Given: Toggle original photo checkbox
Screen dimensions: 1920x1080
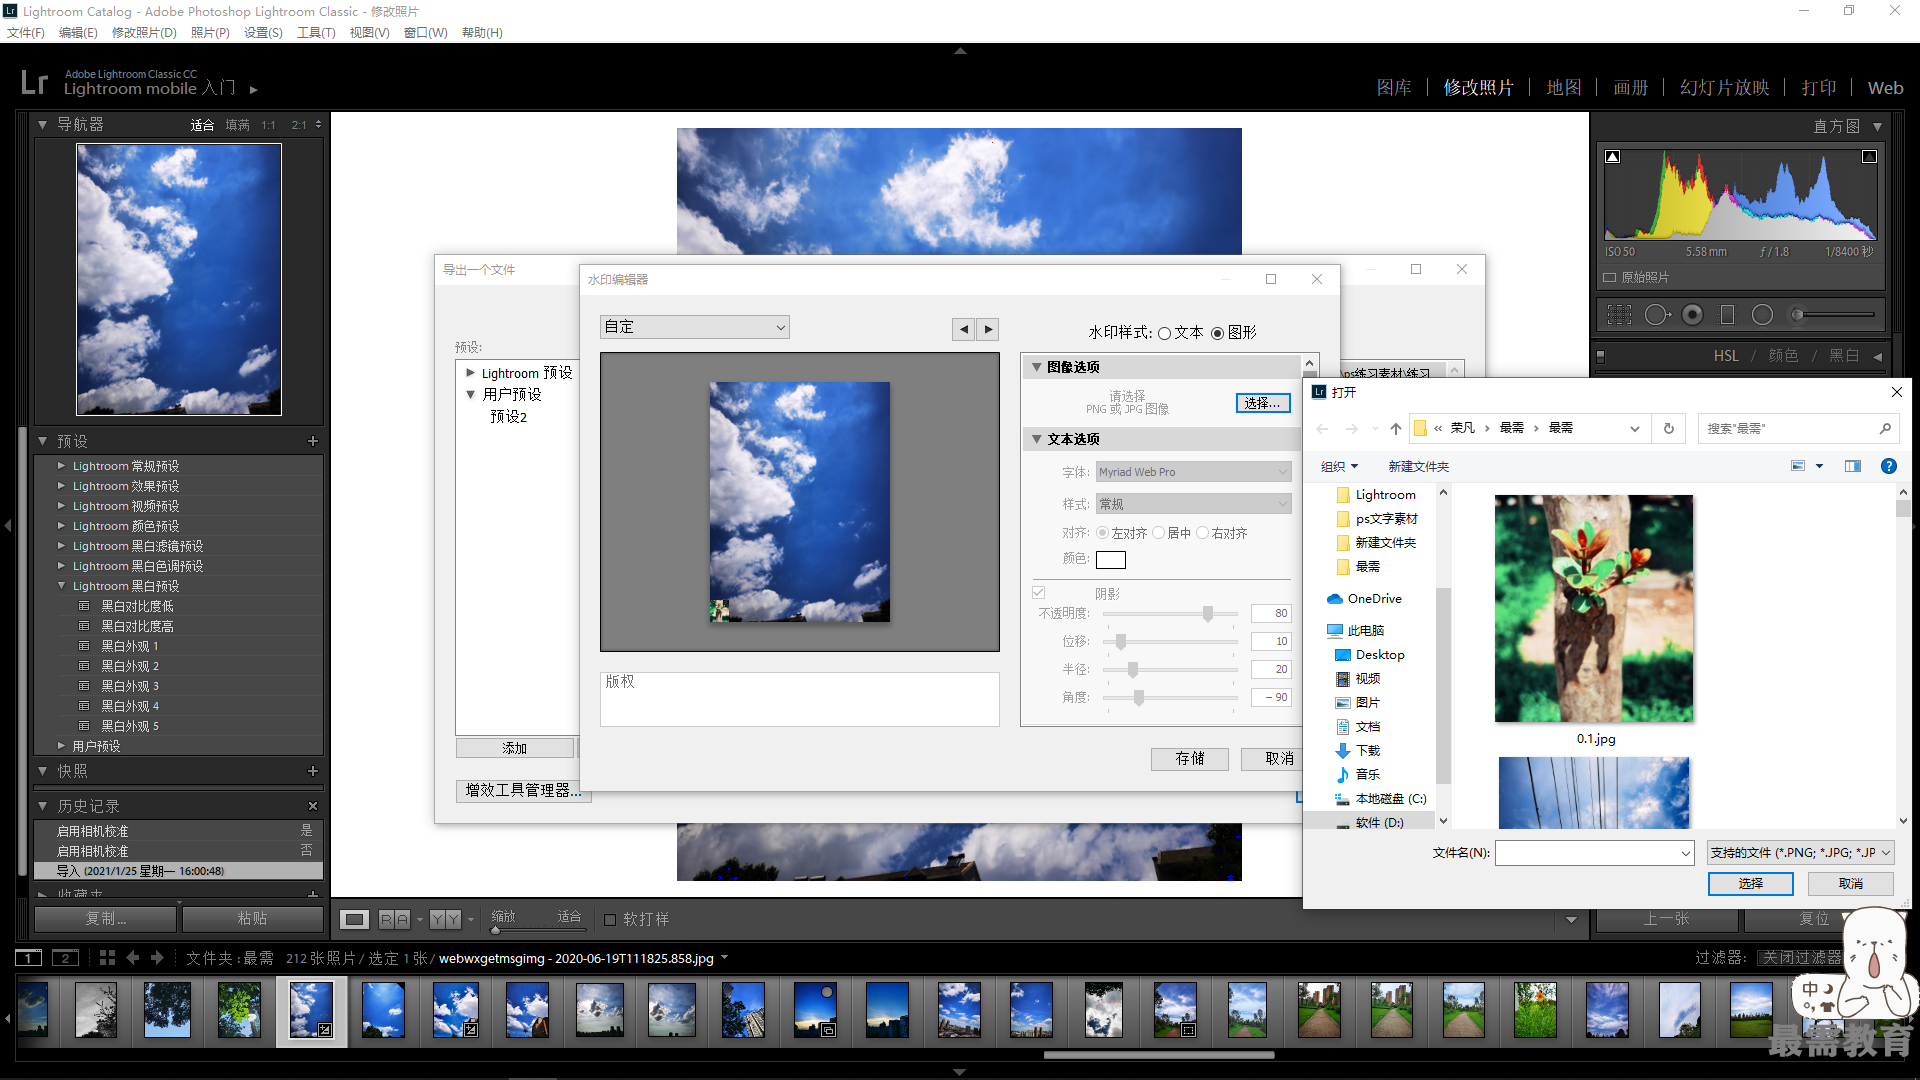Looking at the screenshot, I should [x=1610, y=278].
